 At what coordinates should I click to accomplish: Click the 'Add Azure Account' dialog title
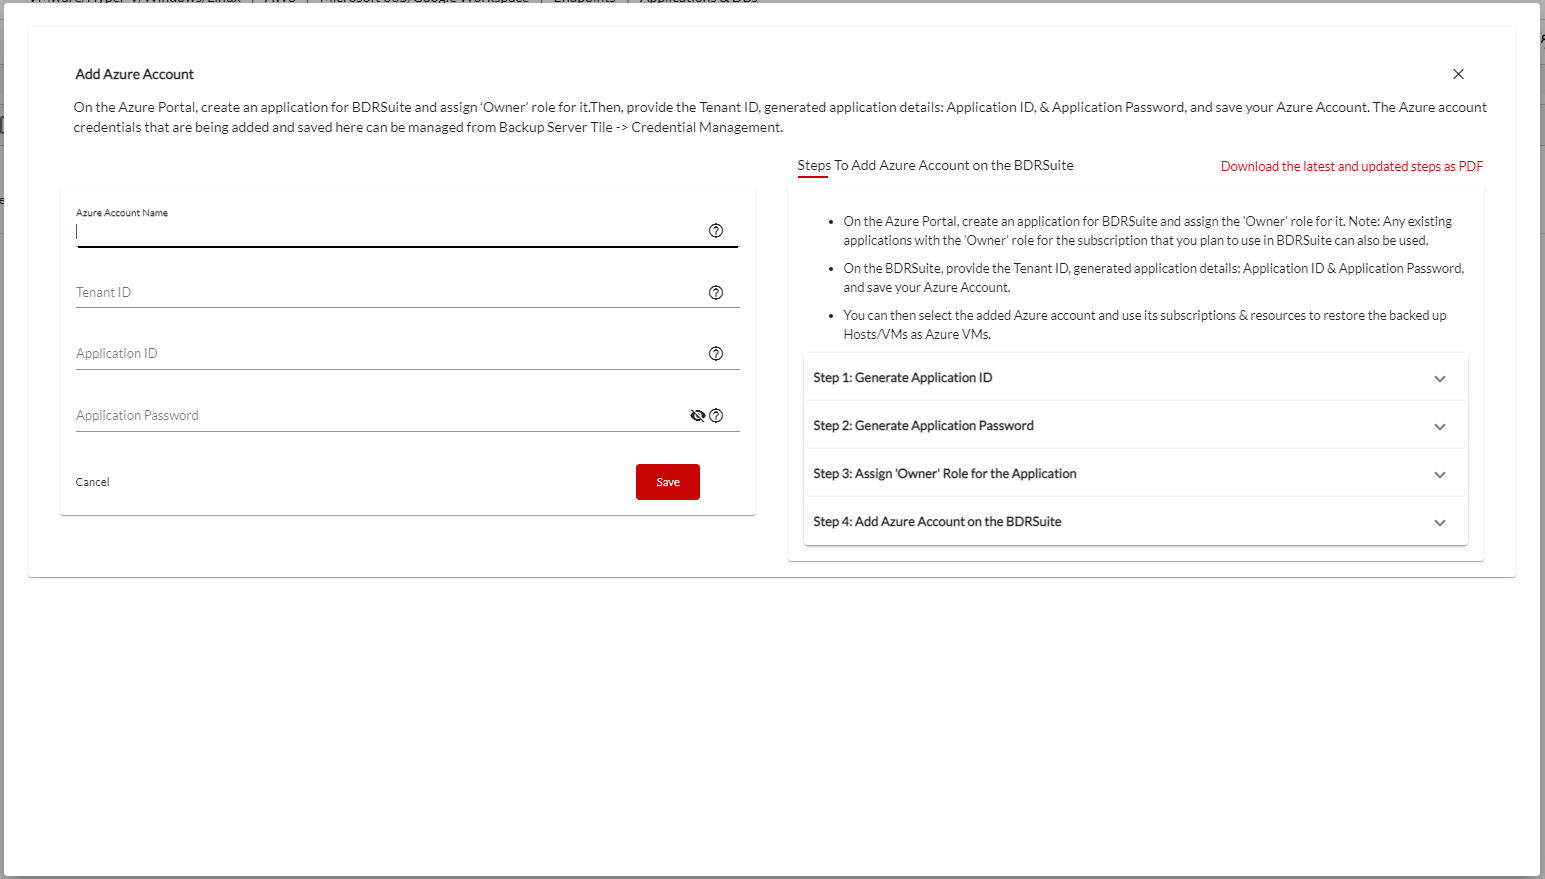tap(135, 74)
